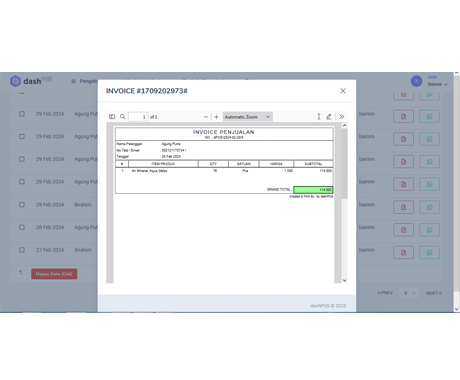Open Find in PDF document
This screenshot has height=380, width=460.
pyautogui.click(x=123, y=117)
